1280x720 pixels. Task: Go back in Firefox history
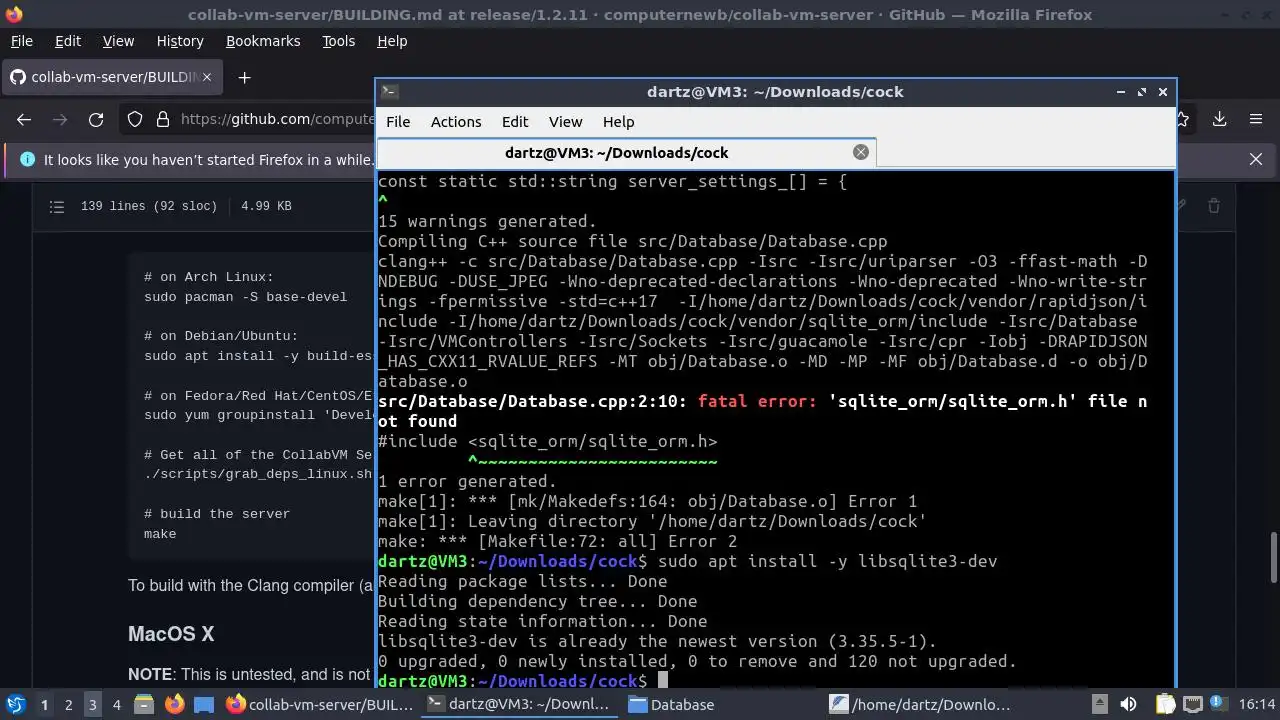tap(24, 119)
